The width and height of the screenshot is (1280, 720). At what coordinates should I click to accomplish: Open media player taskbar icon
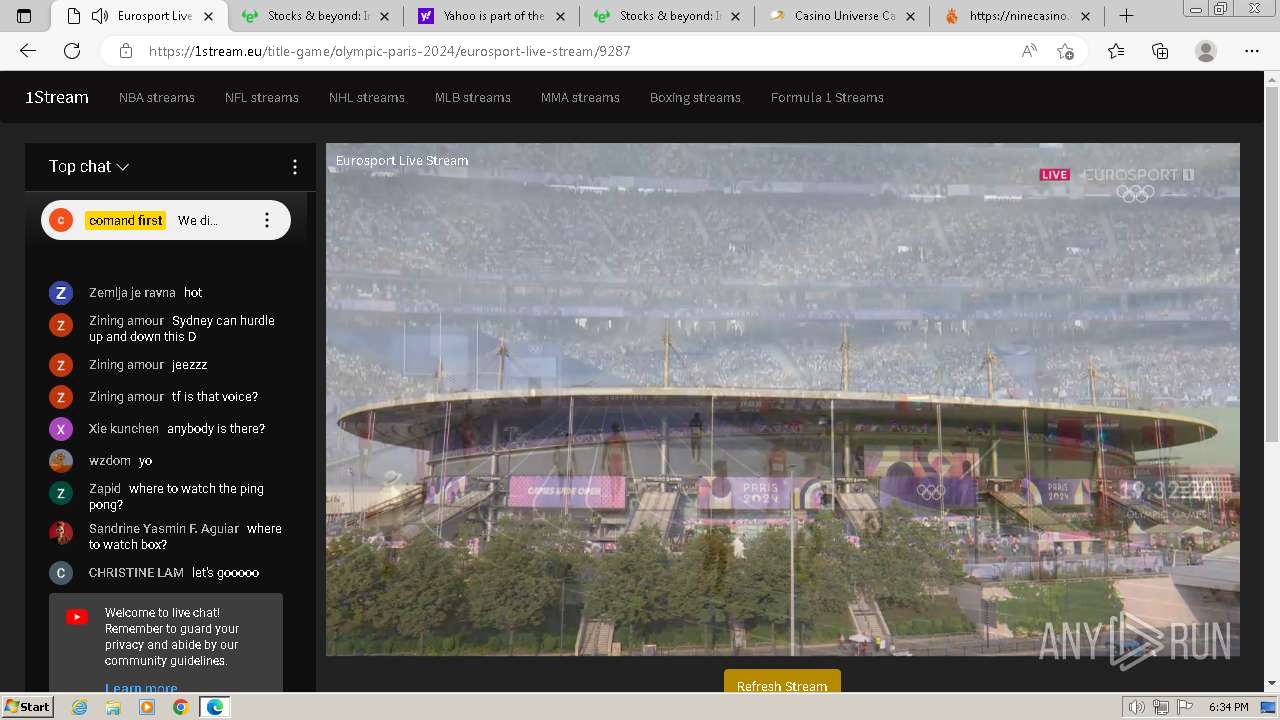click(x=147, y=707)
